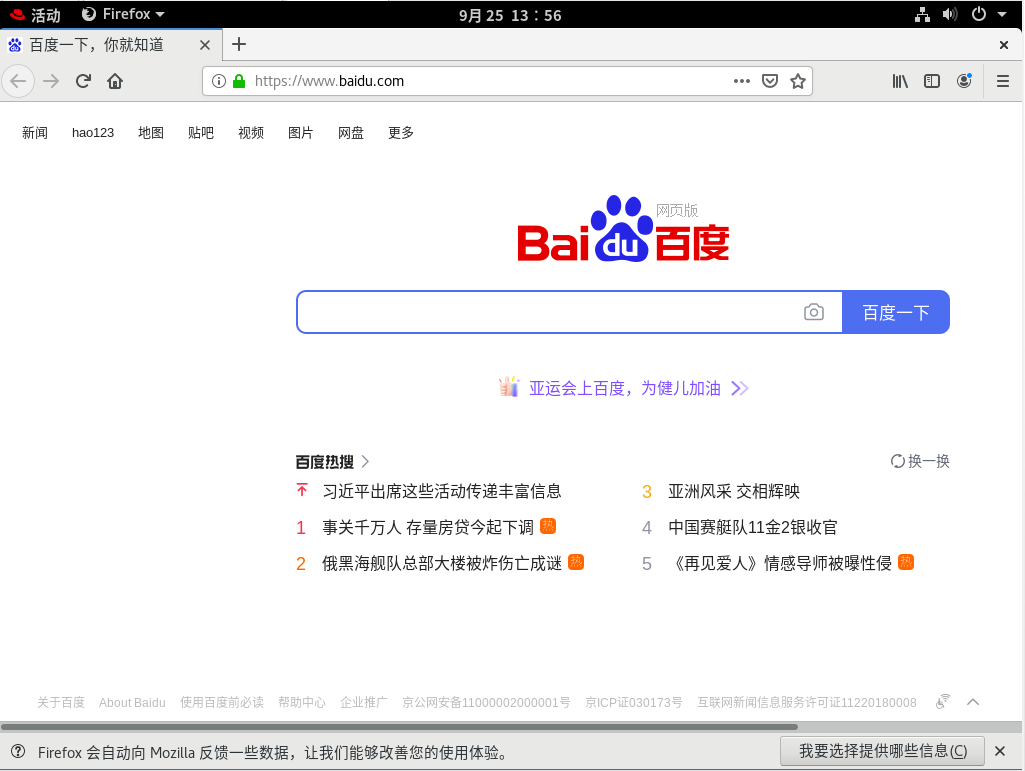Open hot search 亚洲风采 交相辉映
The height and width of the screenshot is (771, 1025).
(x=734, y=491)
